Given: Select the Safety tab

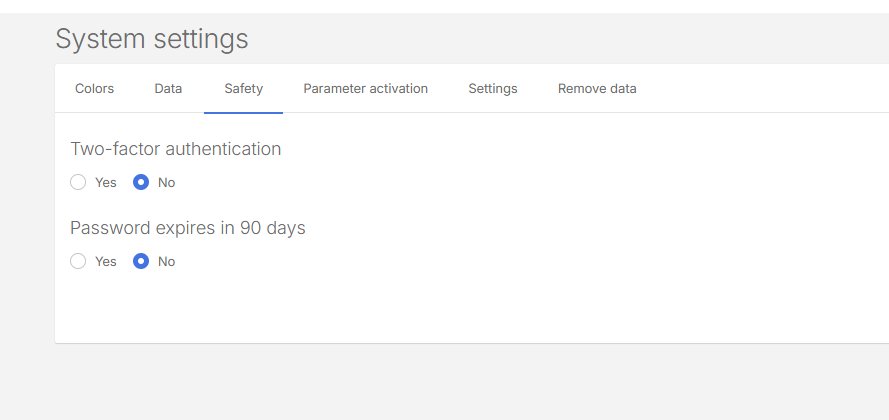Looking at the screenshot, I should tap(243, 89).
